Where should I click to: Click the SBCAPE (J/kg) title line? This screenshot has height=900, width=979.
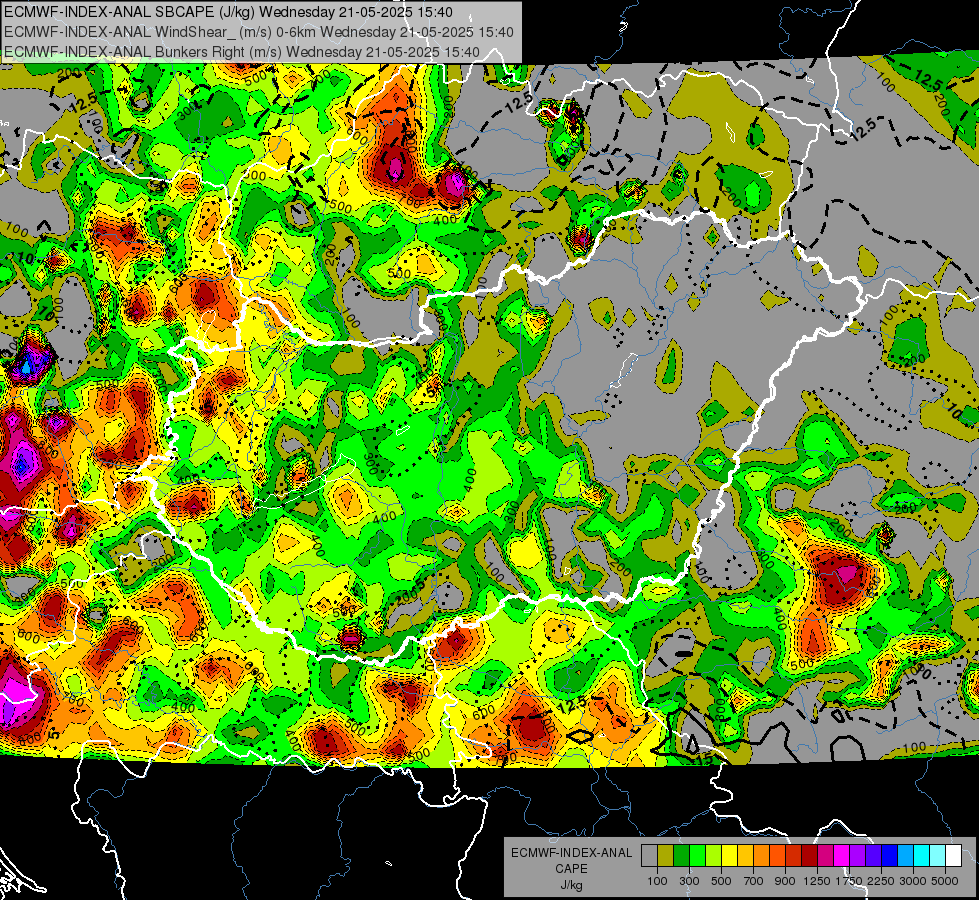[x=228, y=12]
